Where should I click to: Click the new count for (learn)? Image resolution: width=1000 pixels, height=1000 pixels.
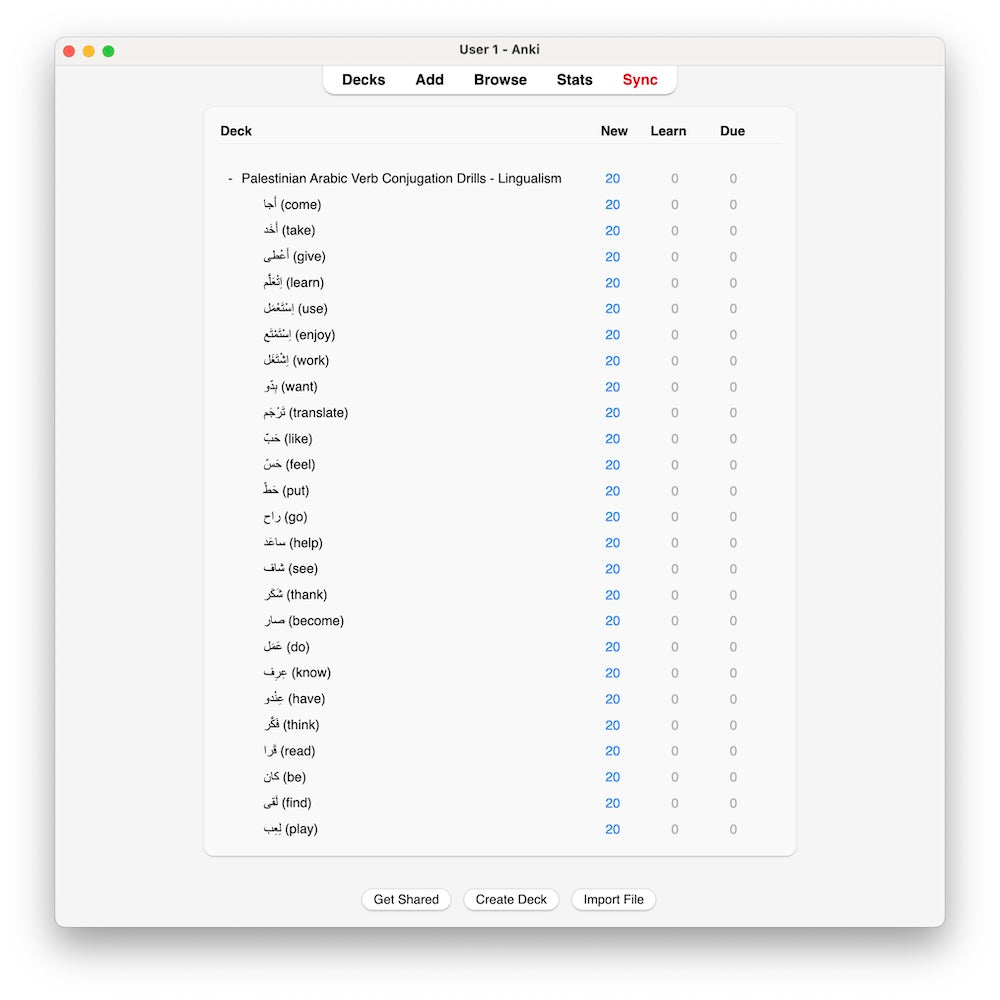(x=612, y=283)
